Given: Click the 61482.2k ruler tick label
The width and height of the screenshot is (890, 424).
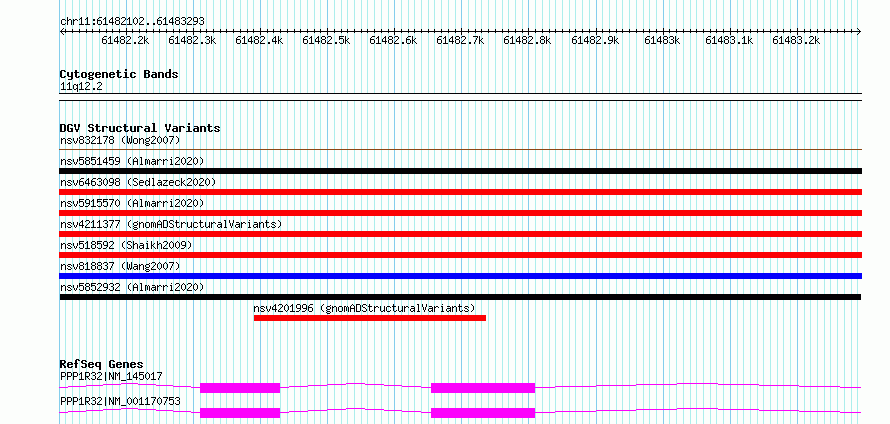Looking at the screenshot, I should pyautogui.click(x=125, y=40).
